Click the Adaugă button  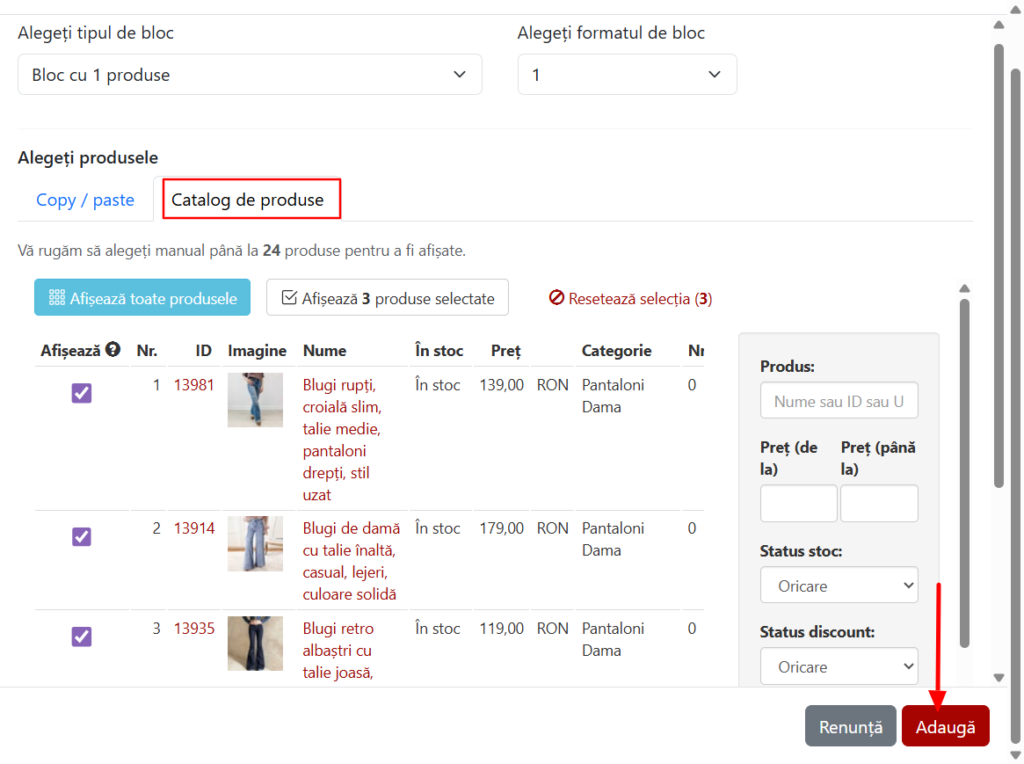point(945,726)
